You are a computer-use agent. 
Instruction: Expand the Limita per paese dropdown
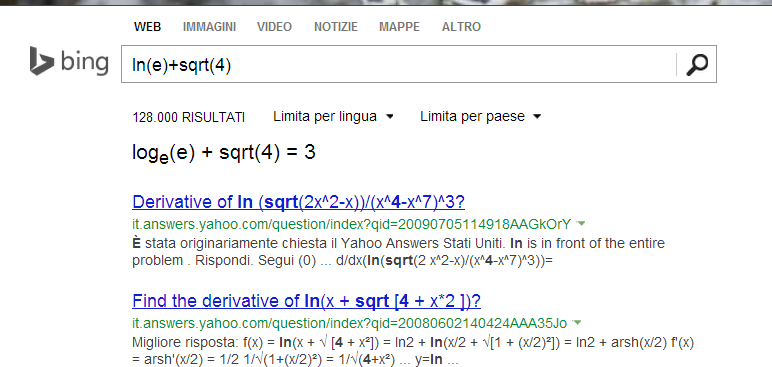[x=481, y=117]
